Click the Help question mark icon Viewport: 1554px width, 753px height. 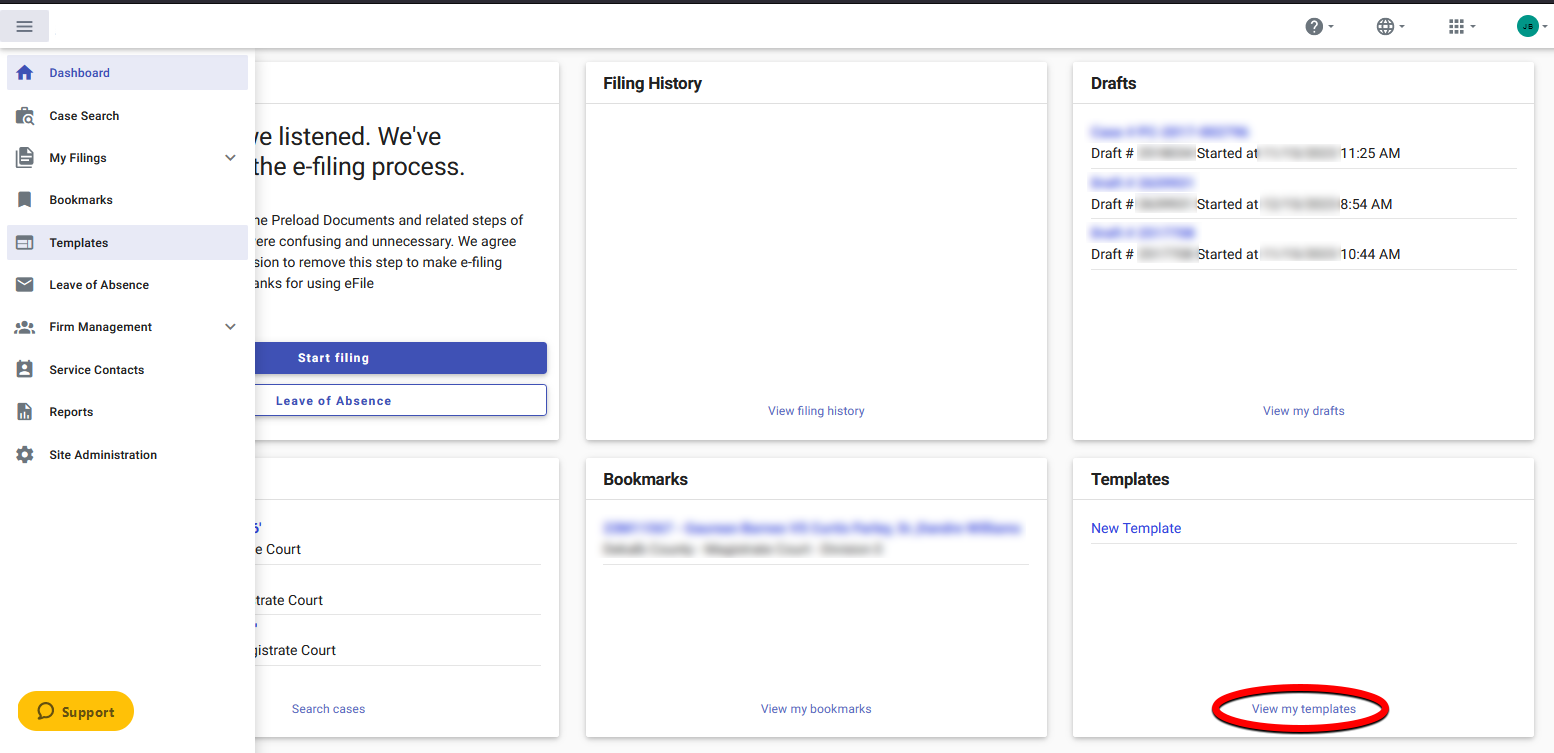(1313, 26)
